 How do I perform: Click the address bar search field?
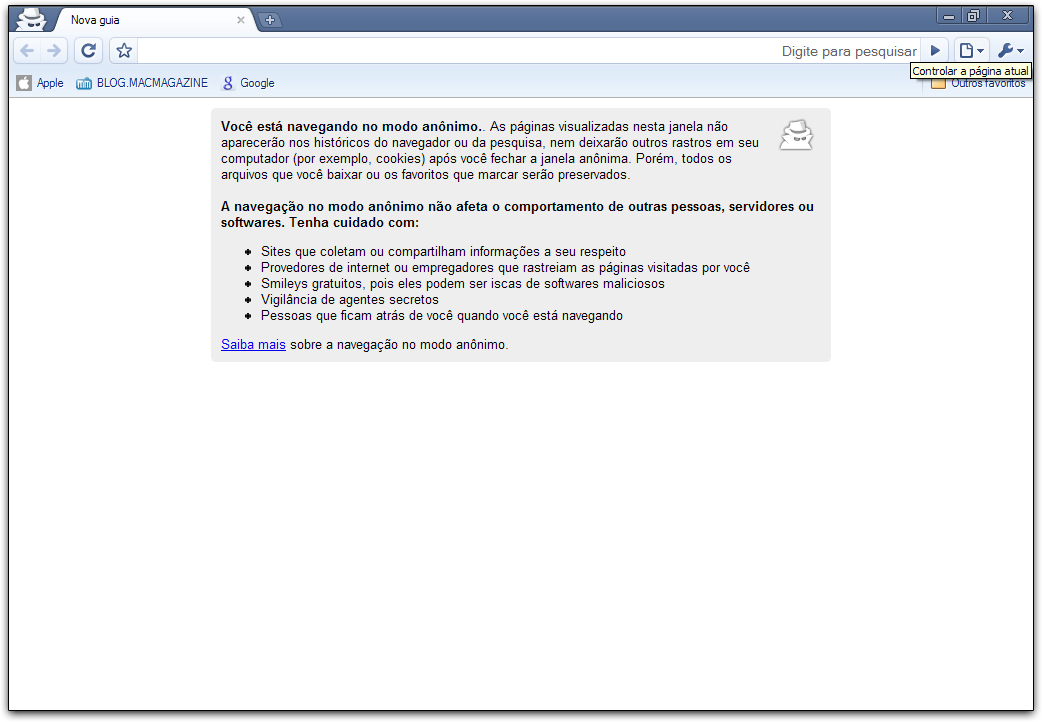[528, 51]
